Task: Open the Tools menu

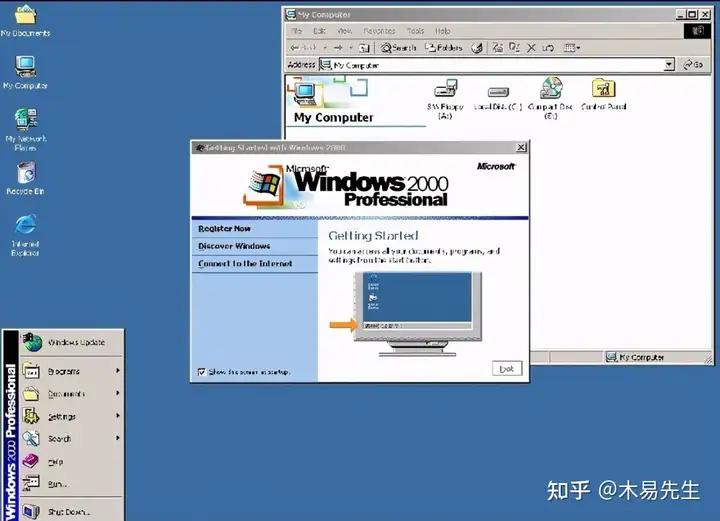Action: [416, 31]
